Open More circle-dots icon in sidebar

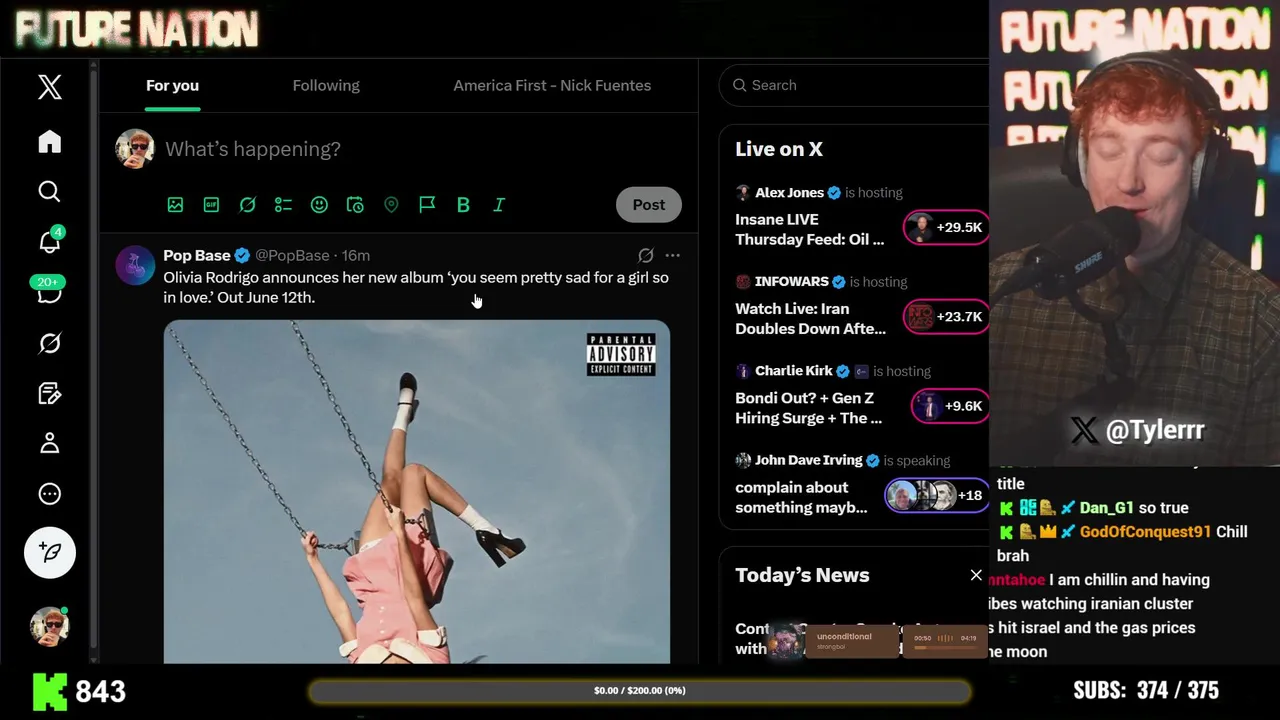click(49, 494)
